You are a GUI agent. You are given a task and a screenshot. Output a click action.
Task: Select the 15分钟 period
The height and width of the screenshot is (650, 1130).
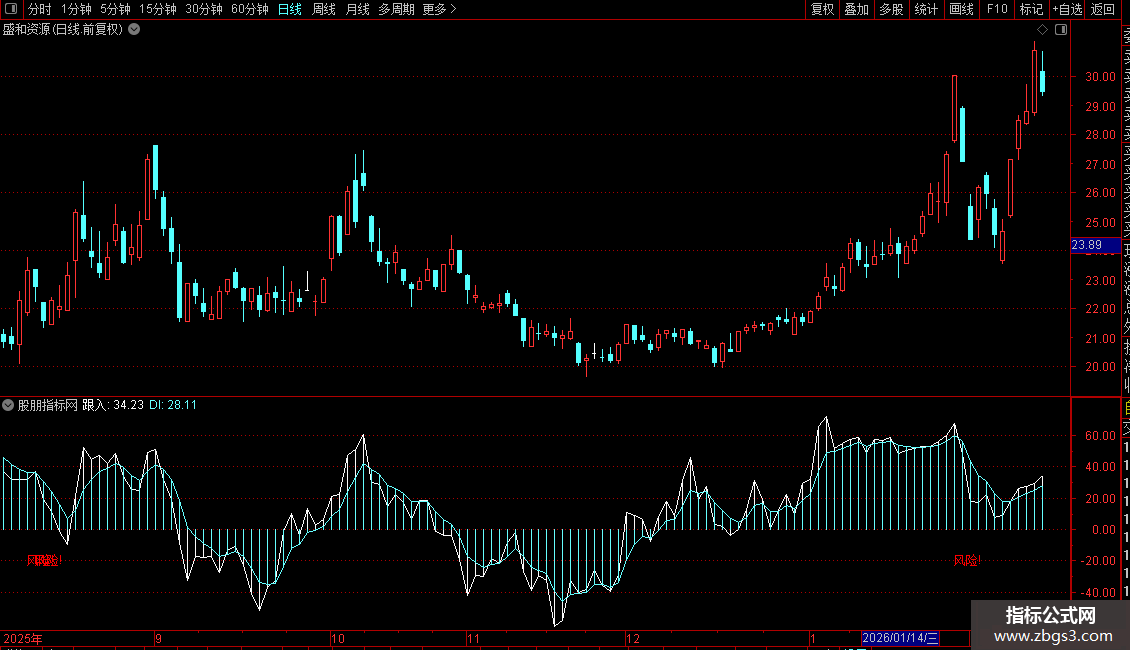pyautogui.click(x=158, y=9)
